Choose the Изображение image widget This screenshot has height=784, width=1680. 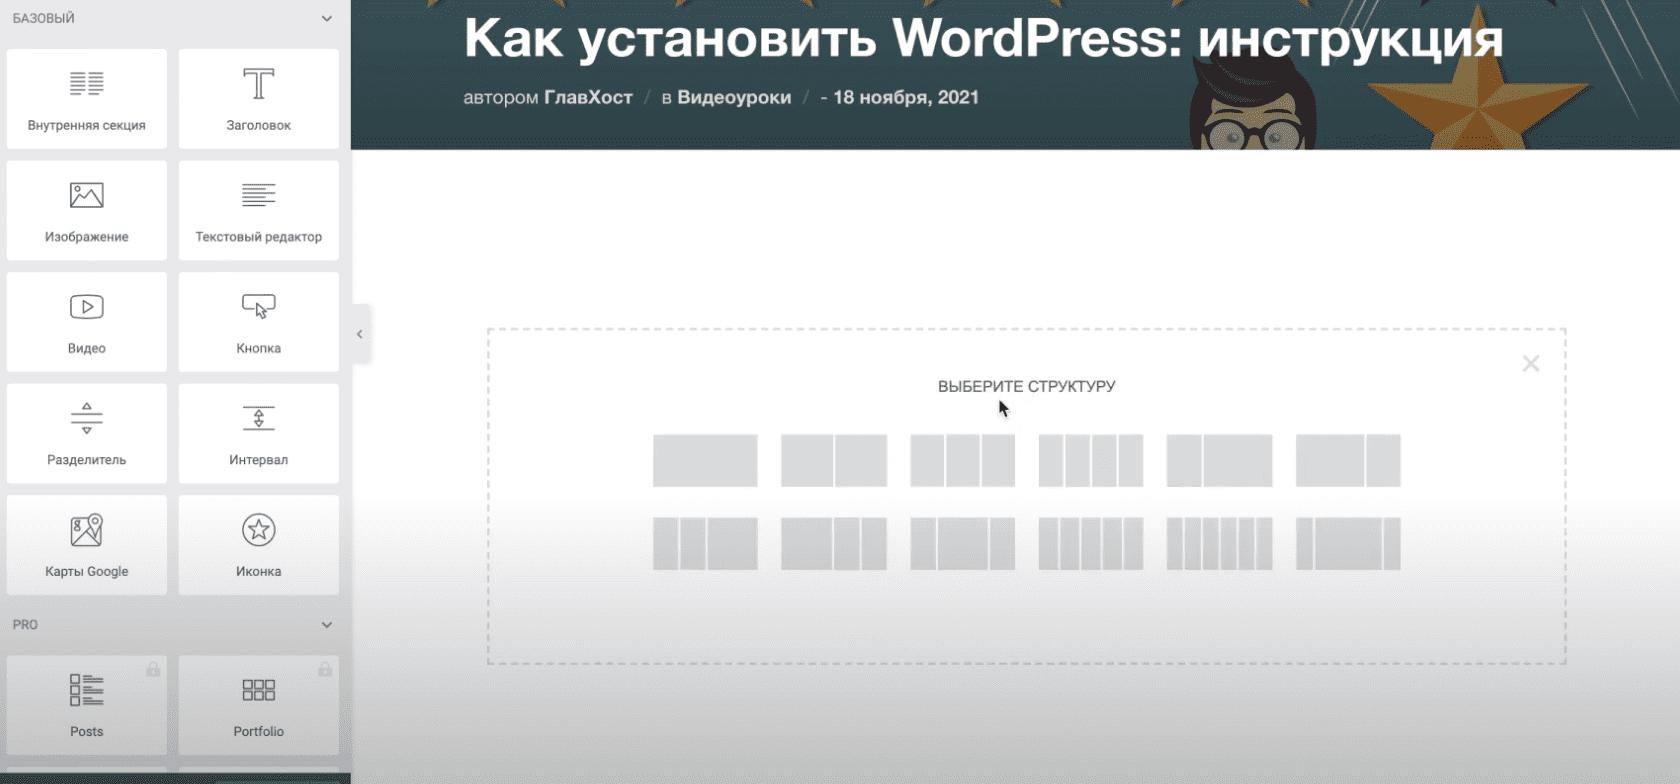87,211
